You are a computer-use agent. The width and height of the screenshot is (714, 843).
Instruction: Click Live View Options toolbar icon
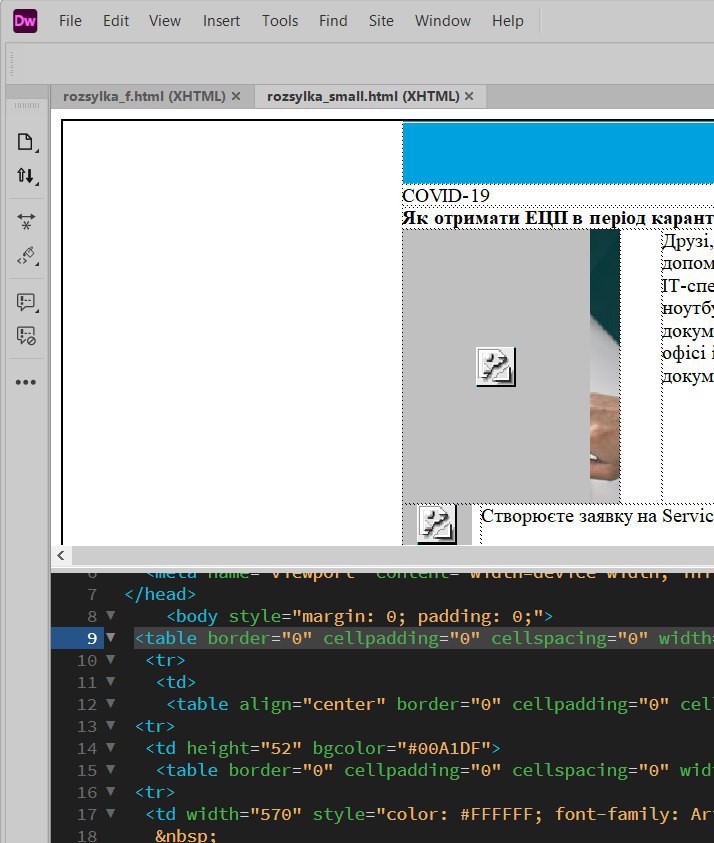click(26, 222)
